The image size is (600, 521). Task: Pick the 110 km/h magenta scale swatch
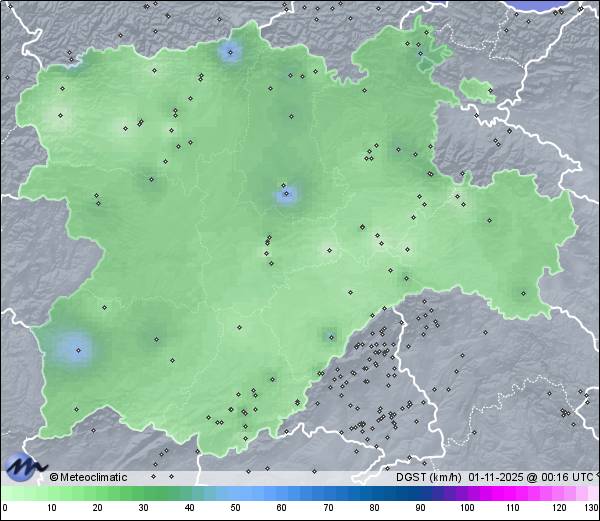[x=512, y=494]
